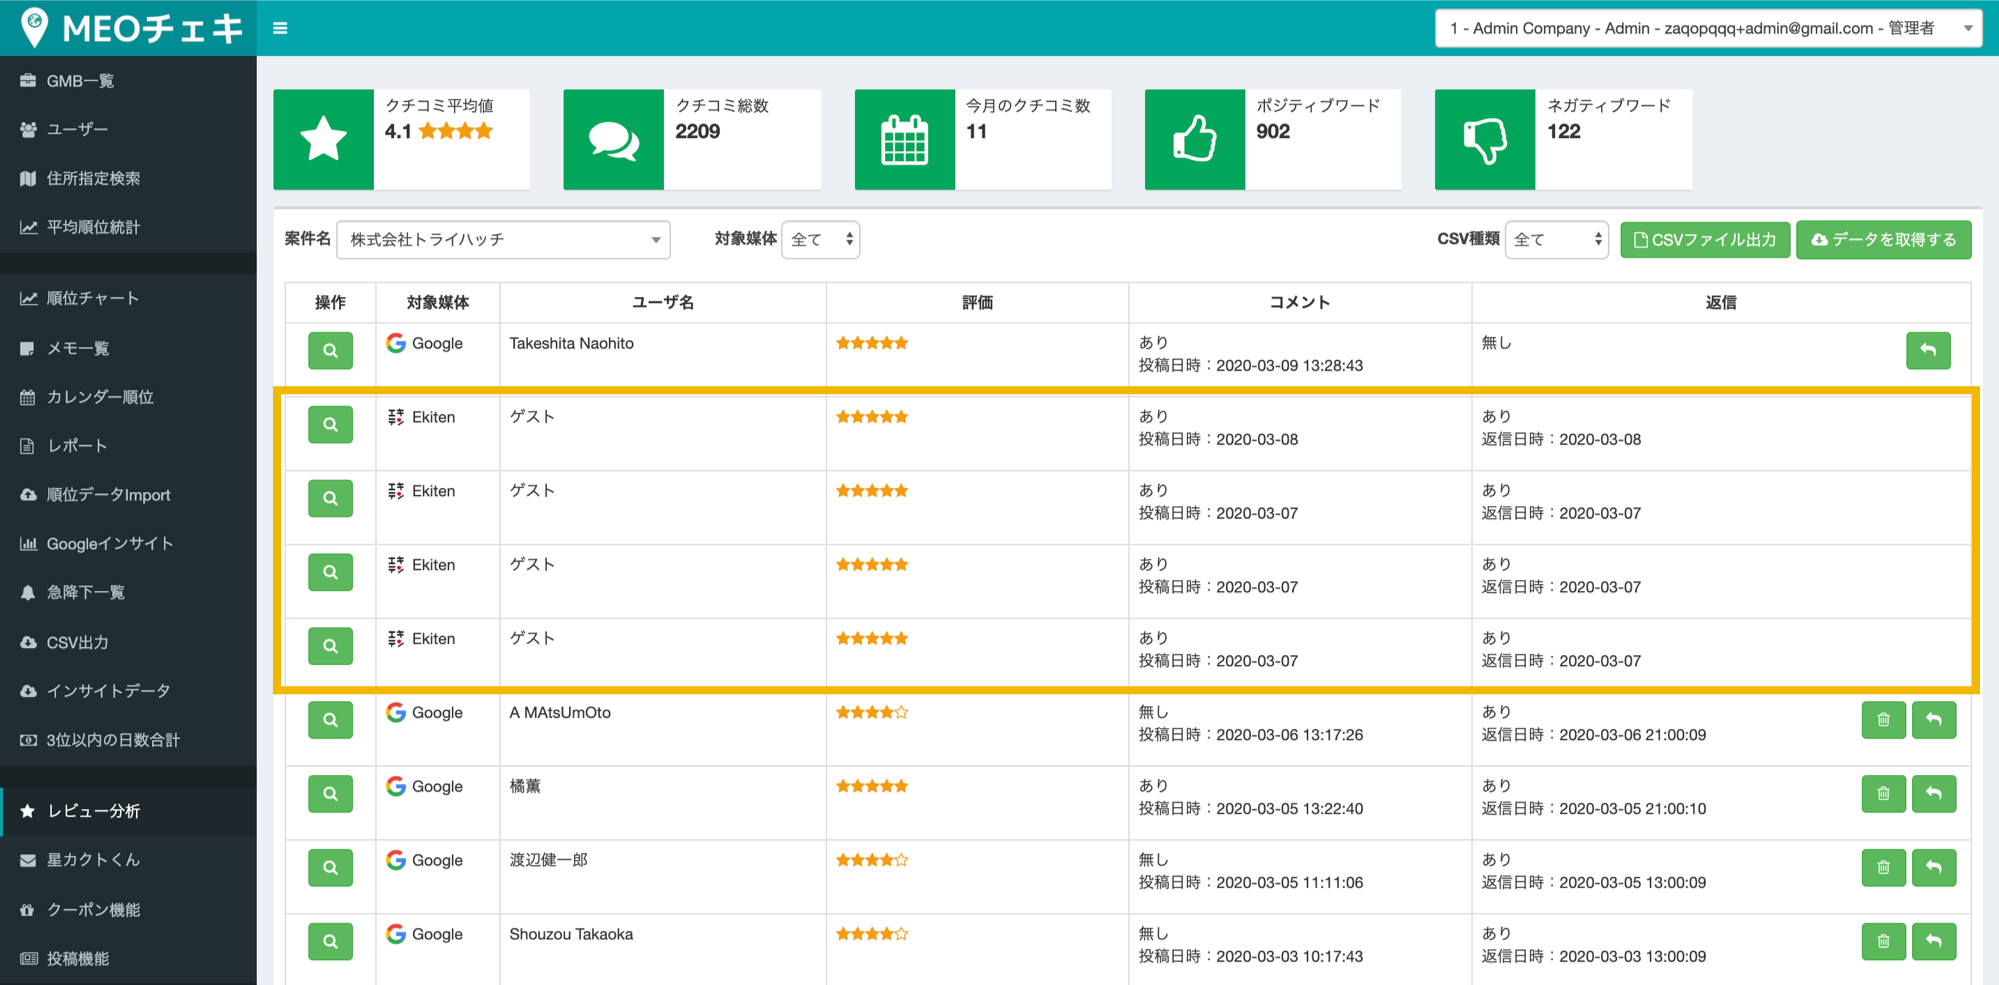1999x985 pixels.
Task: Click the star icon on クチコミ平均値 card
Action: 324,139
